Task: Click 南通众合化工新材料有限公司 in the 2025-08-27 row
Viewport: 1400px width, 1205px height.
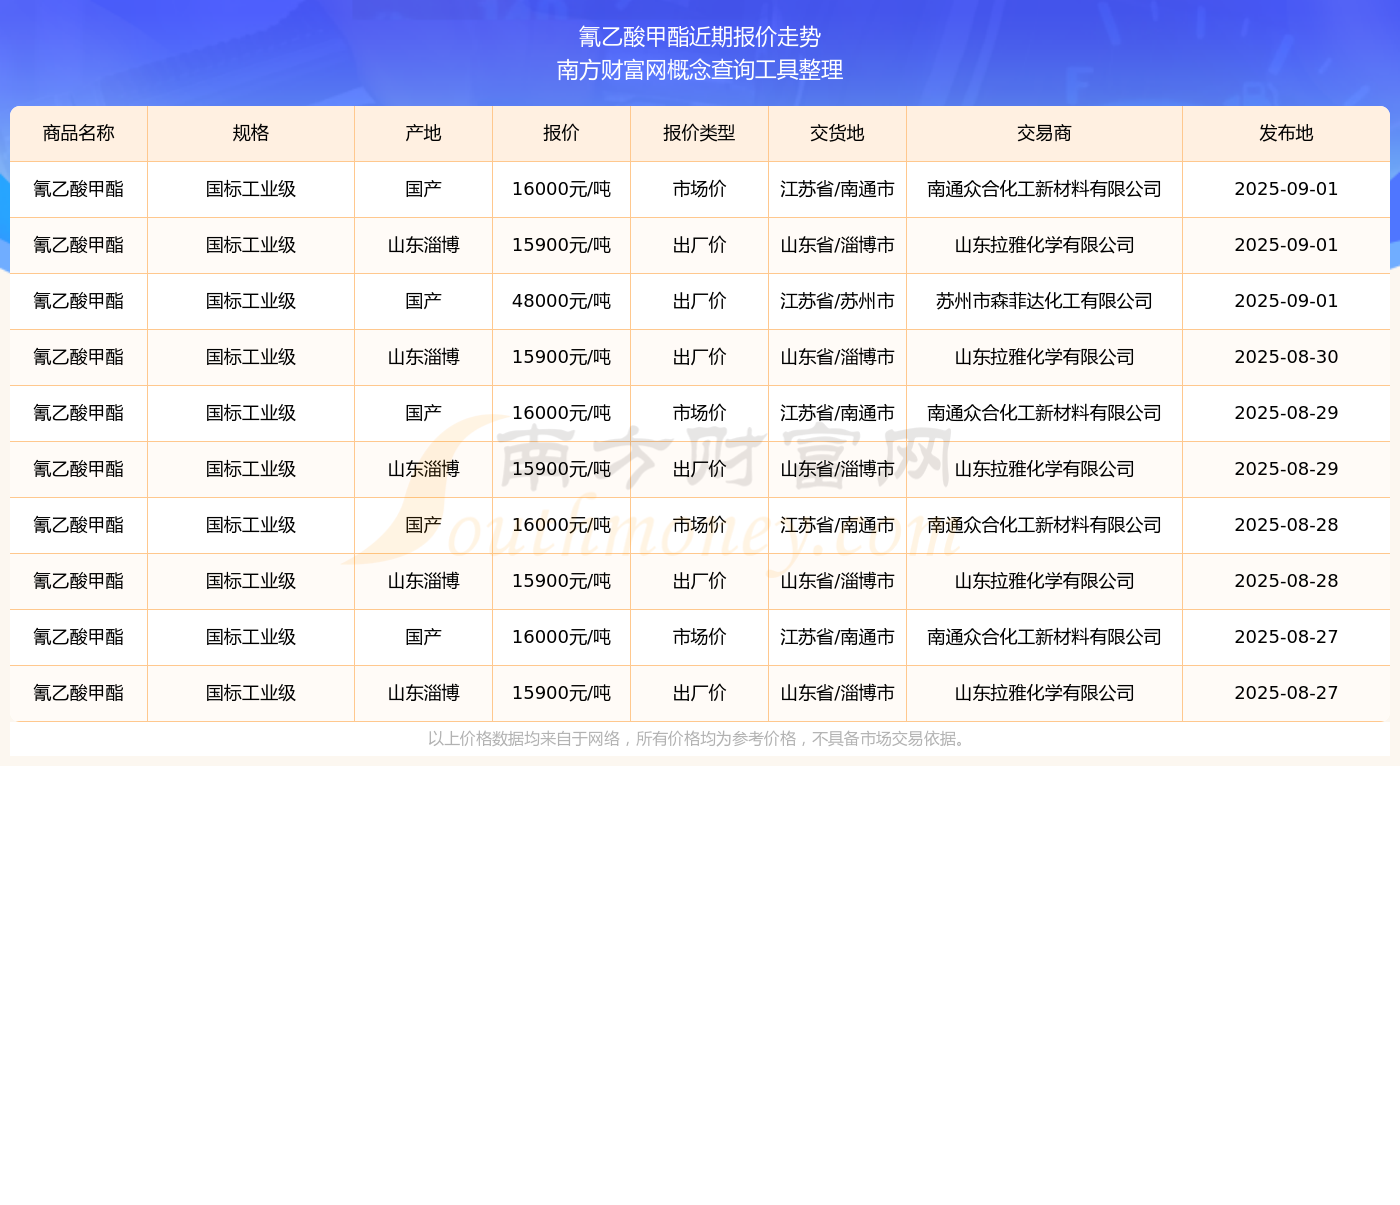Action: (x=1045, y=637)
